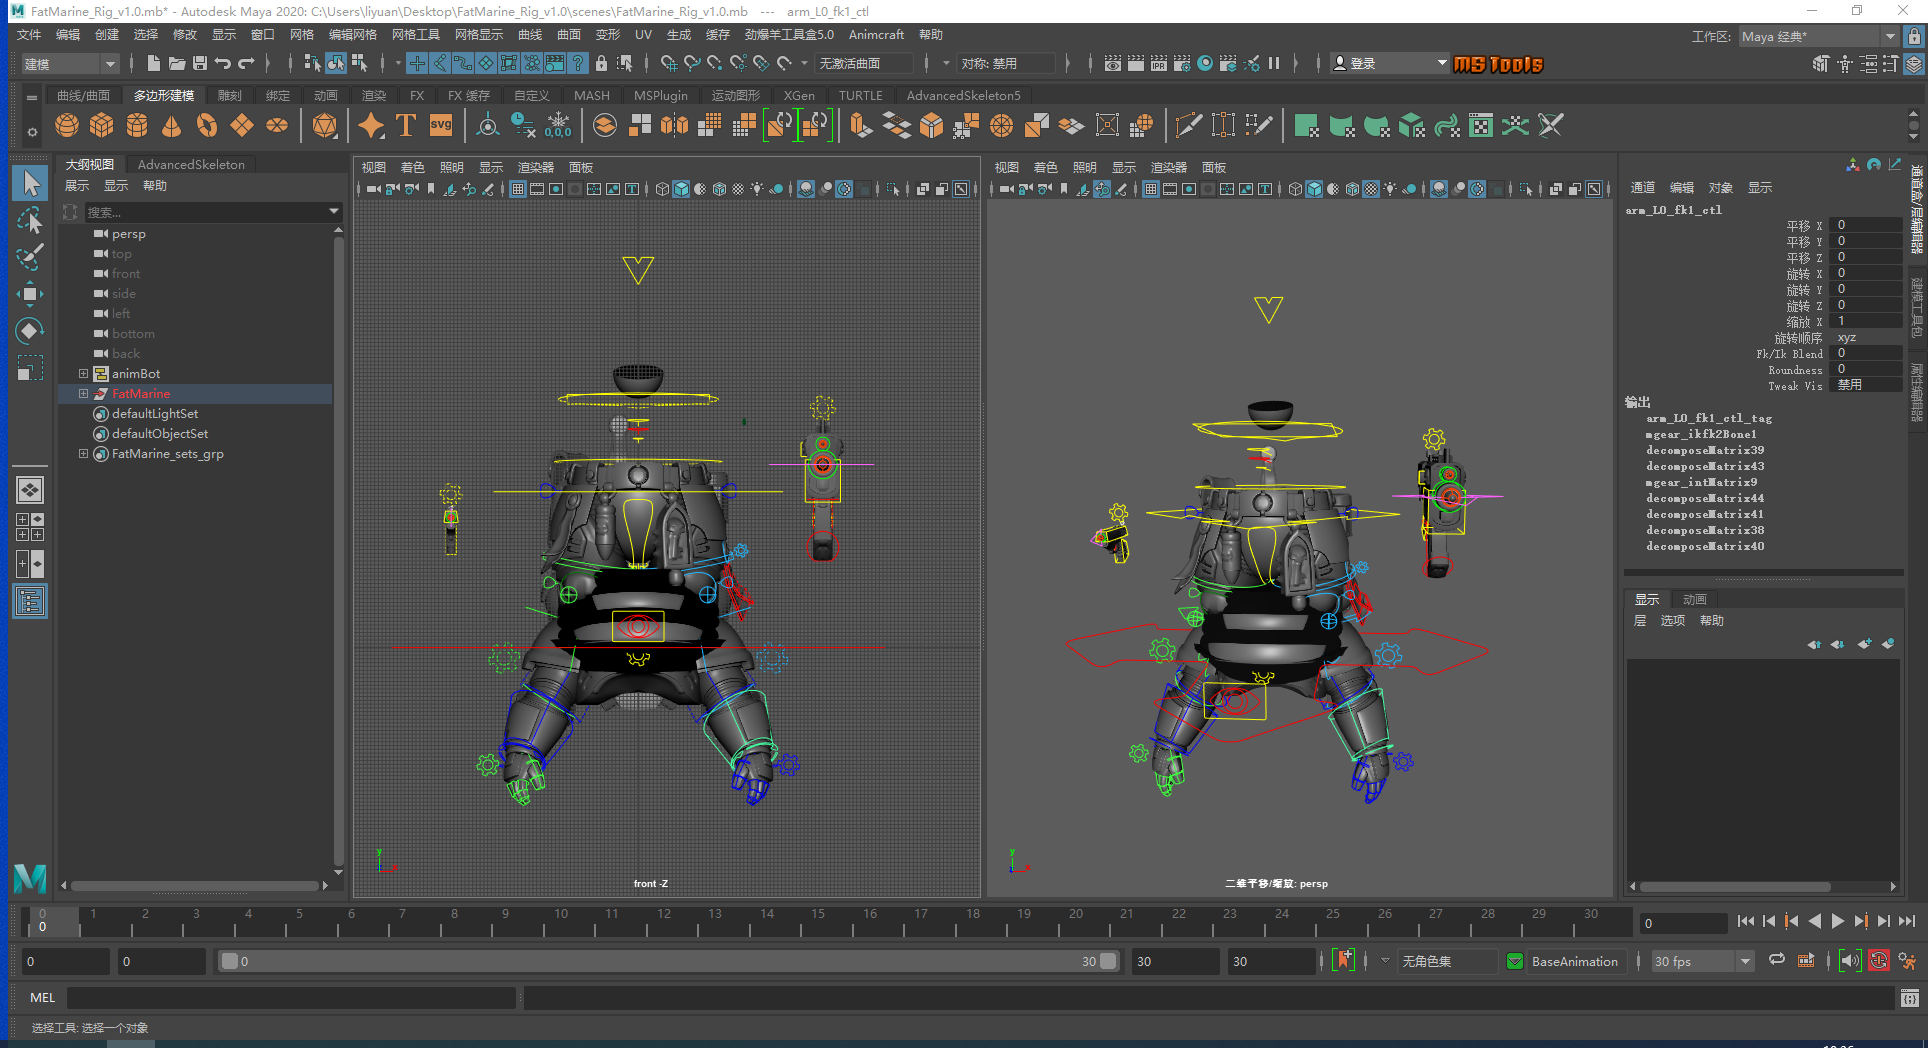This screenshot has height=1048, width=1928.
Task: Open the 建模 menu set dropdown
Action: tap(70, 64)
